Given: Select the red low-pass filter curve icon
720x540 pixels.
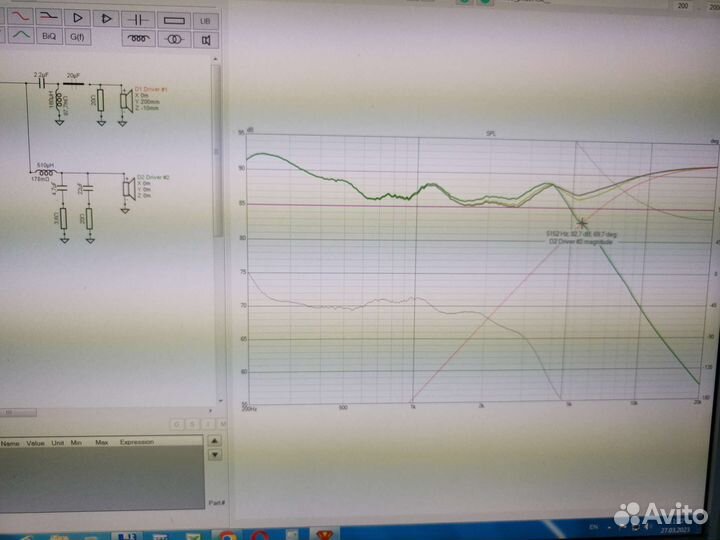Looking at the screenshot, I should pyautogui.click(x=20, y=18).
